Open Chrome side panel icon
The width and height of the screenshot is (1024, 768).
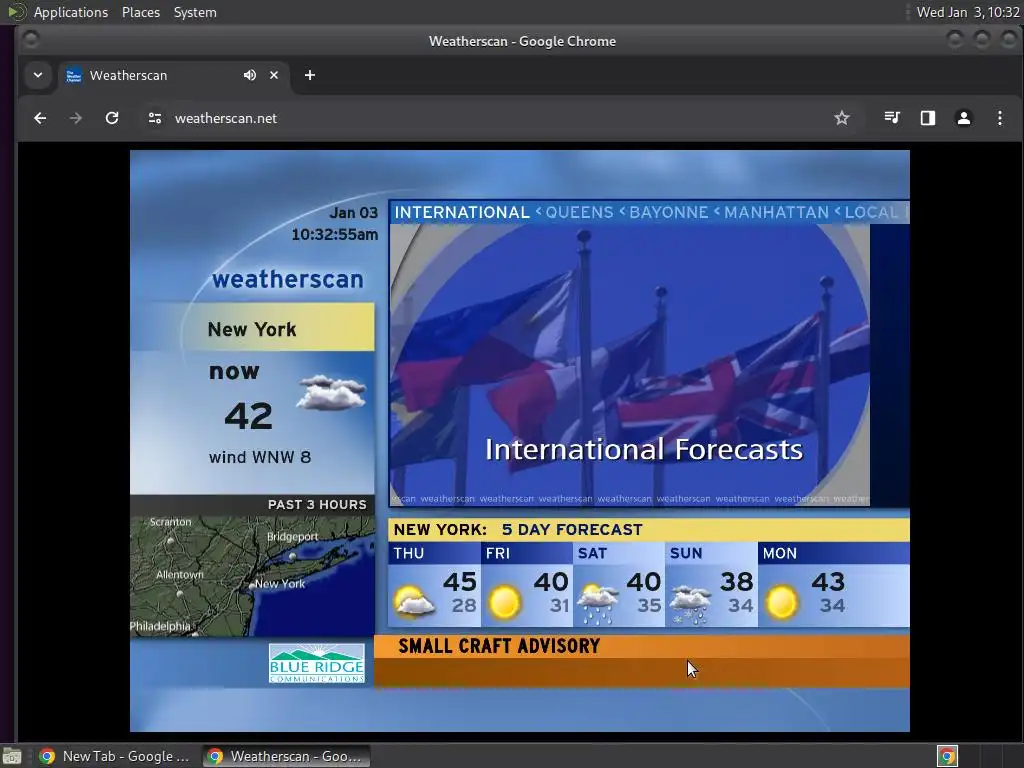click(928, 118)
